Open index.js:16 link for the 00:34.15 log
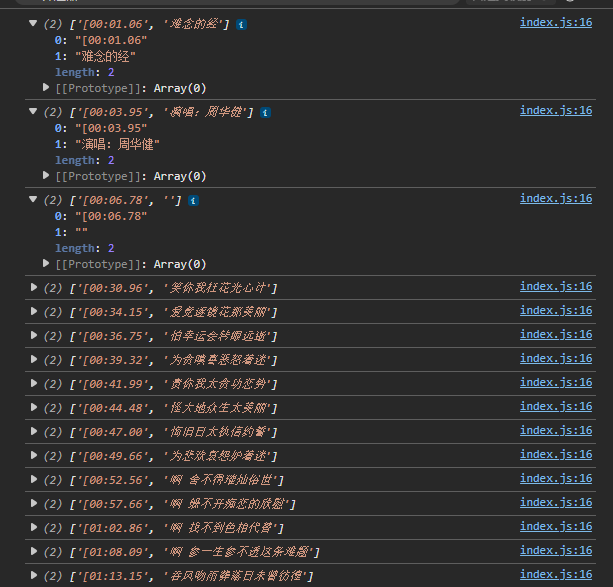 tap(556, 311)
